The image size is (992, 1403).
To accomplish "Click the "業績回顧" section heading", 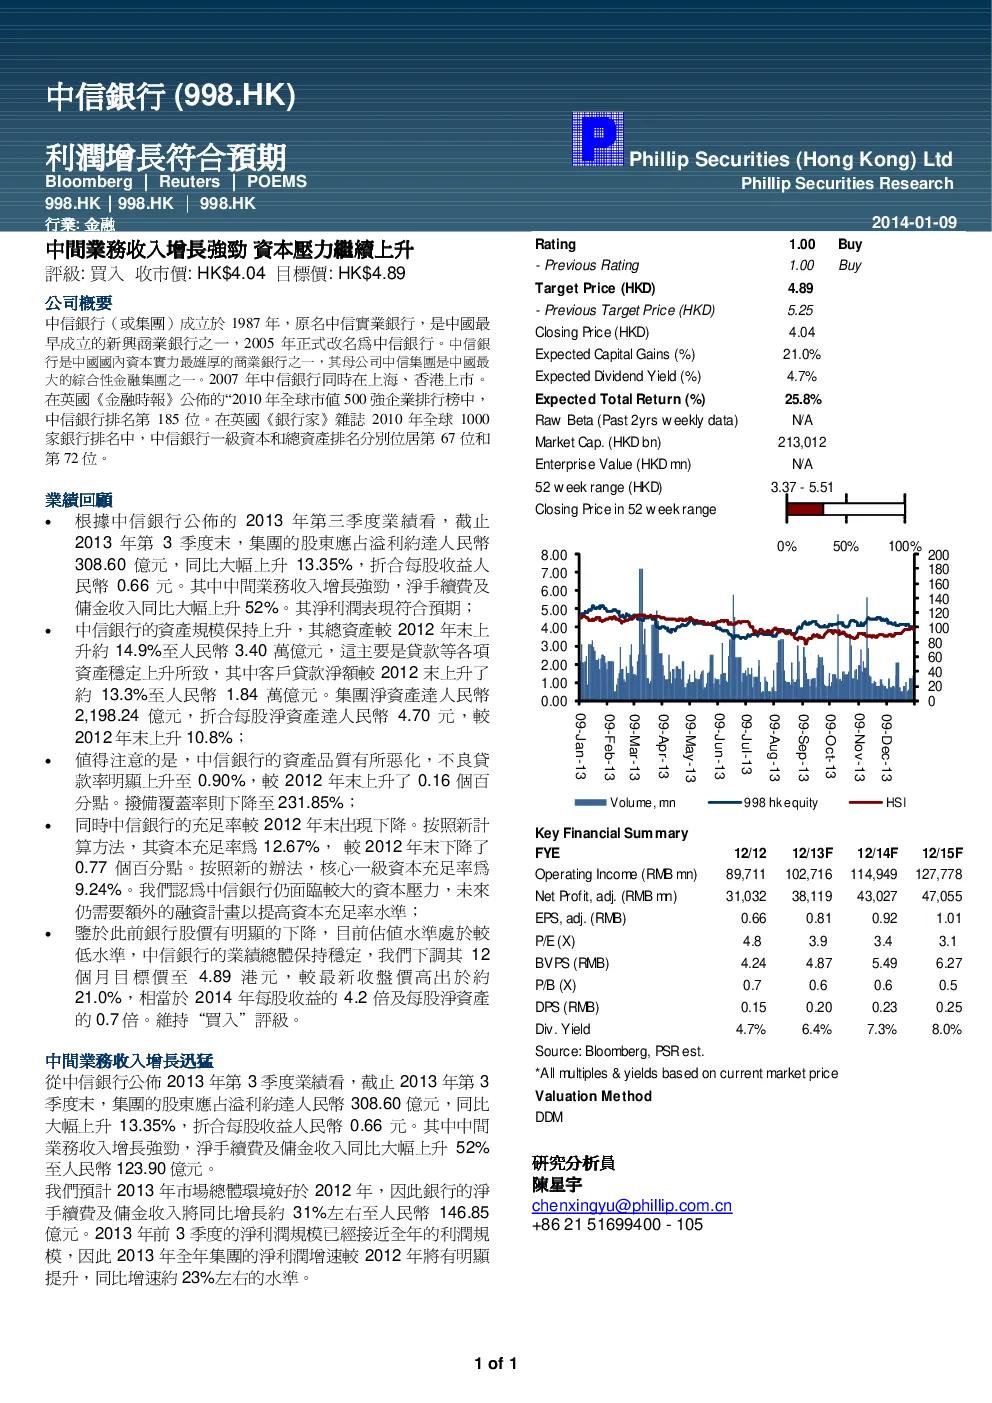I will [x=78, y=500].
